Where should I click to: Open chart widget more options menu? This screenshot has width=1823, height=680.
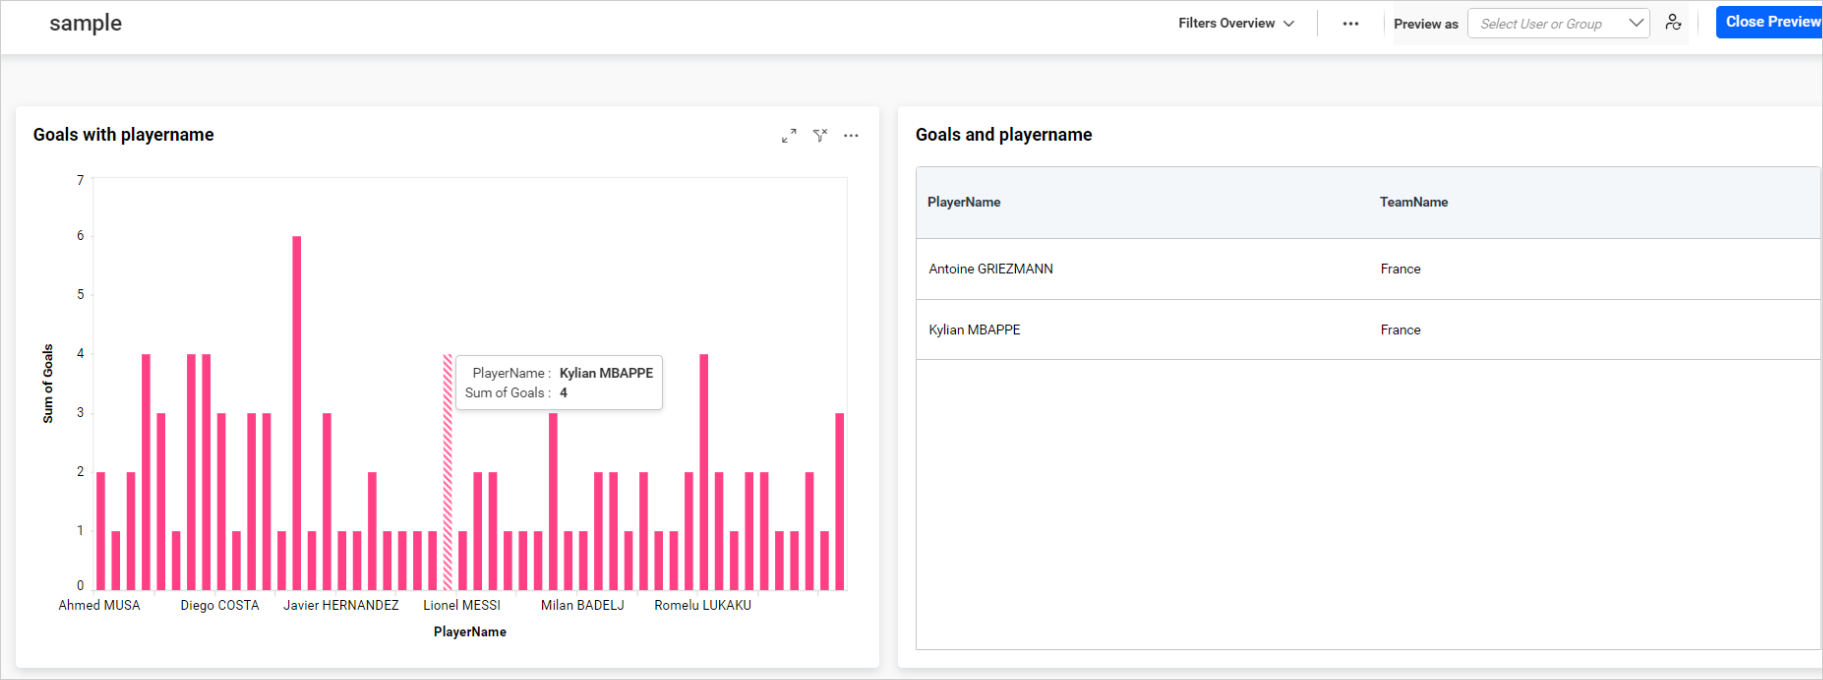[x=851, y=136]
